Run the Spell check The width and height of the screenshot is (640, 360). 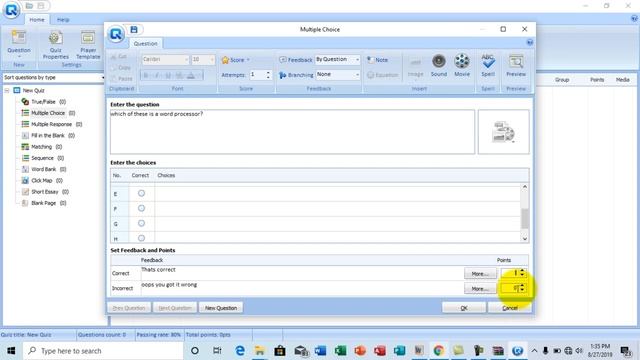[488, 66]
